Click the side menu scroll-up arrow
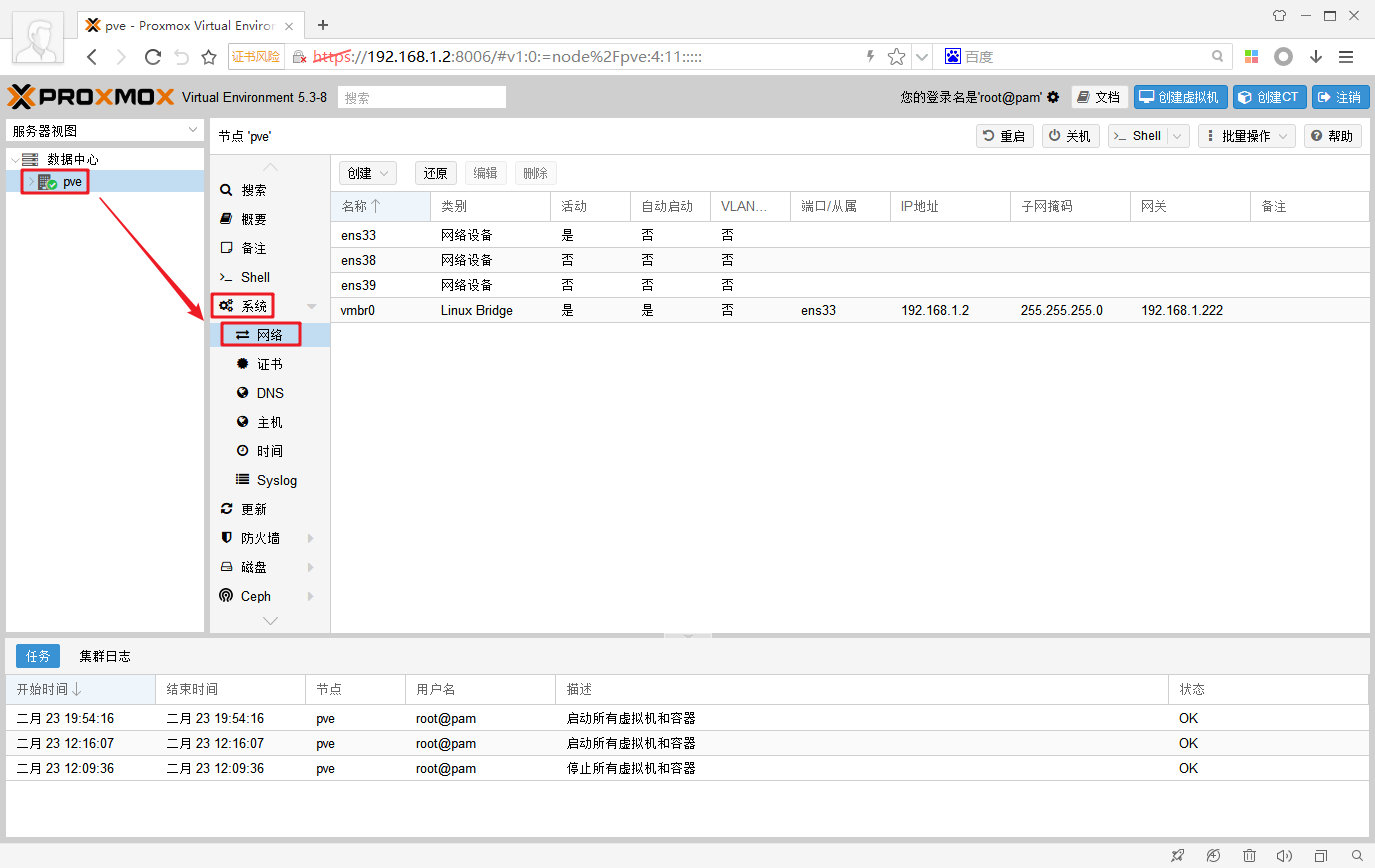This screenshot has height=868, width=1375. pyautogui.click(x=270, y=166)
